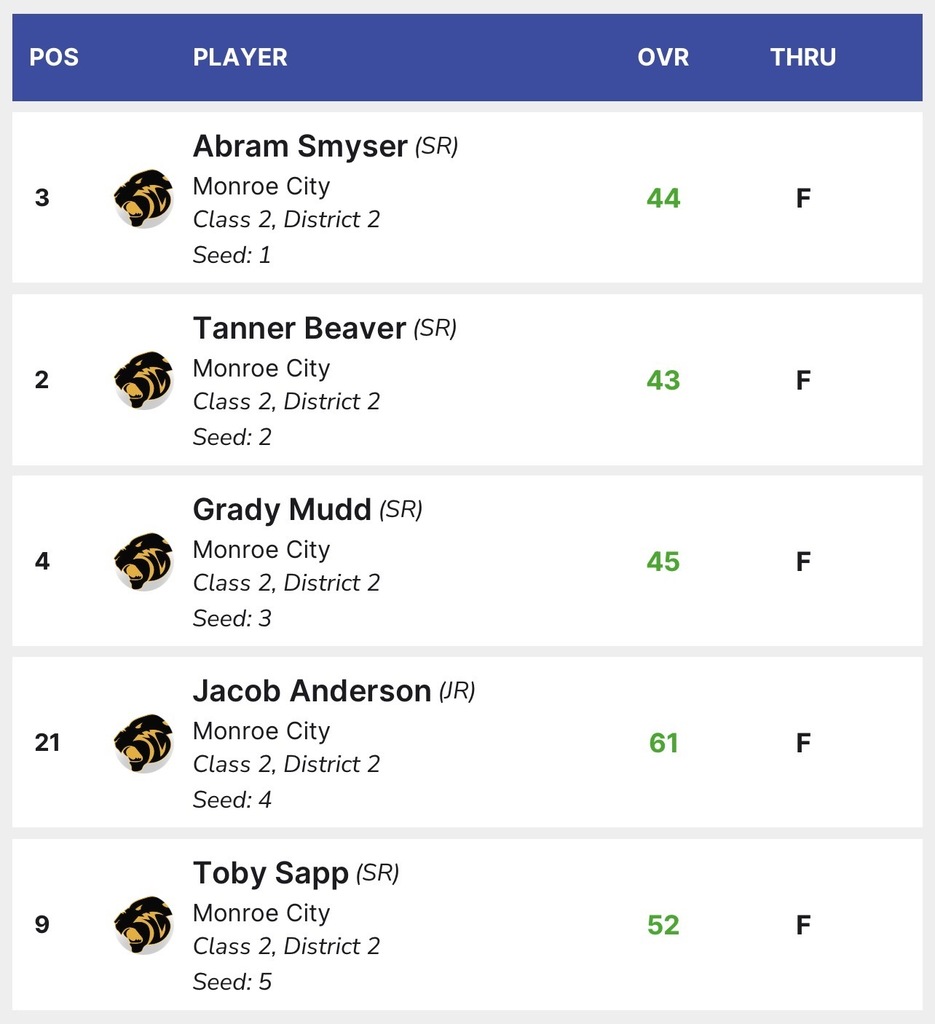The width and height of the screenshot is (935, 1024).
Task: Open Abram Smyser's player profile
Action: tap(300, 146)
